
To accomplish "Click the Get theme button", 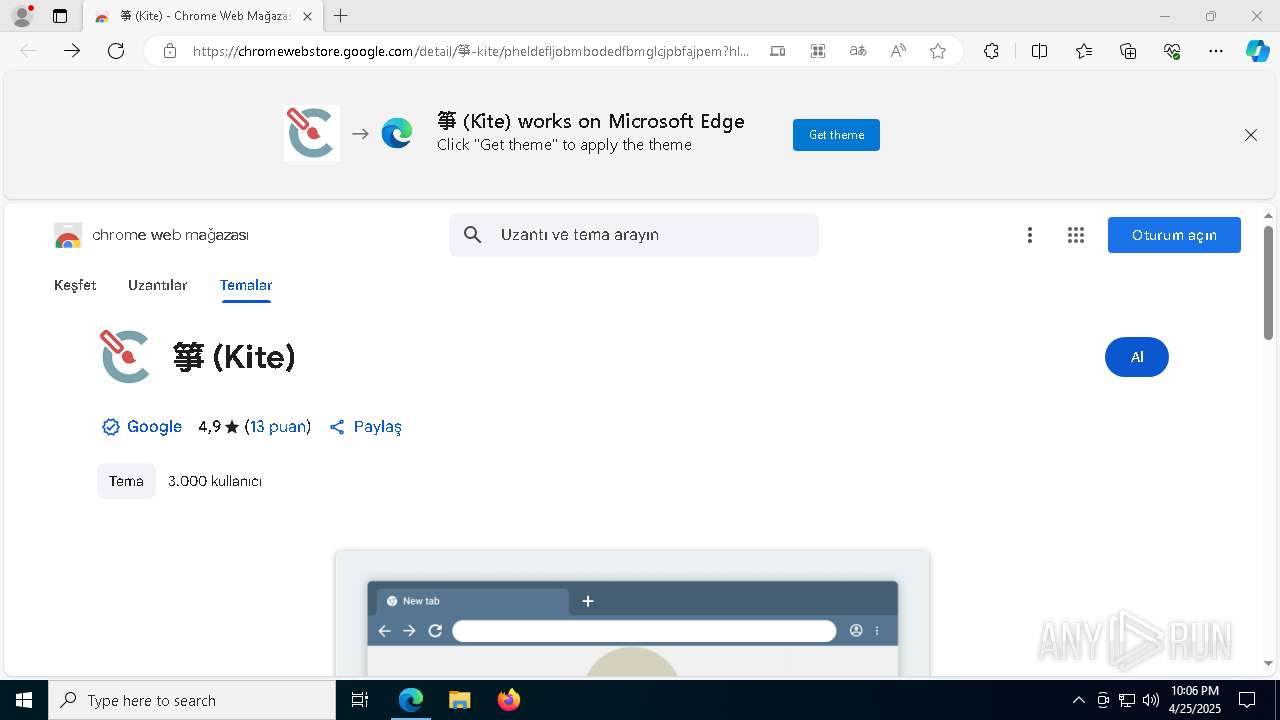I will [x=836, y=135].
